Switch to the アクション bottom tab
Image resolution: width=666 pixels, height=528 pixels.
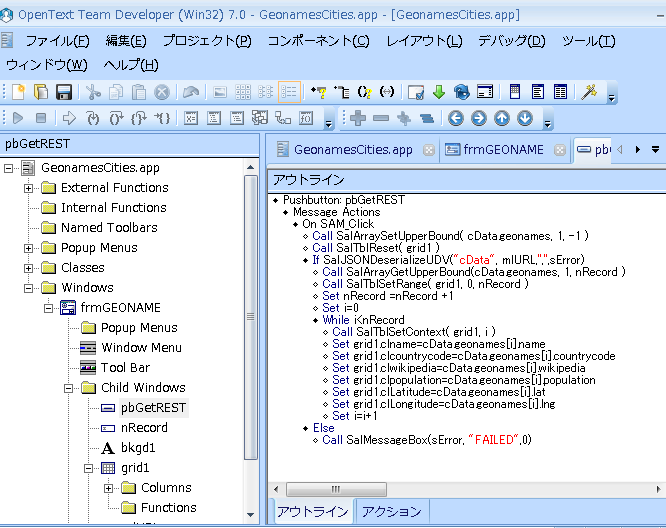point(391,511)
